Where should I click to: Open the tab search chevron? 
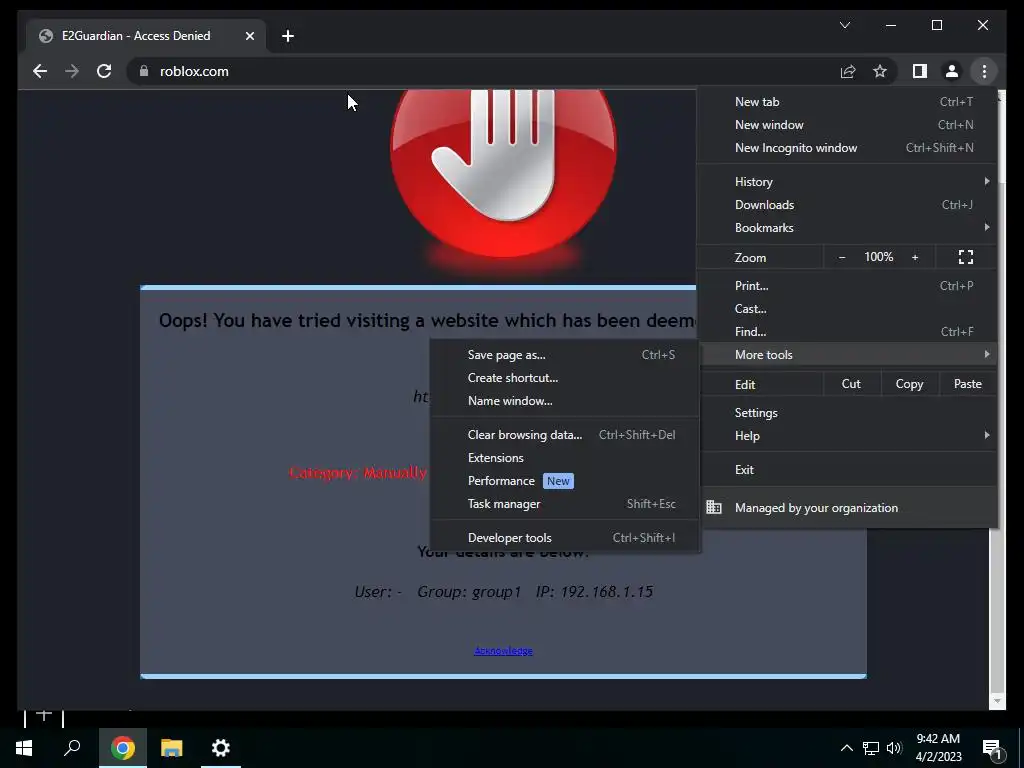[x=844, y=25]
